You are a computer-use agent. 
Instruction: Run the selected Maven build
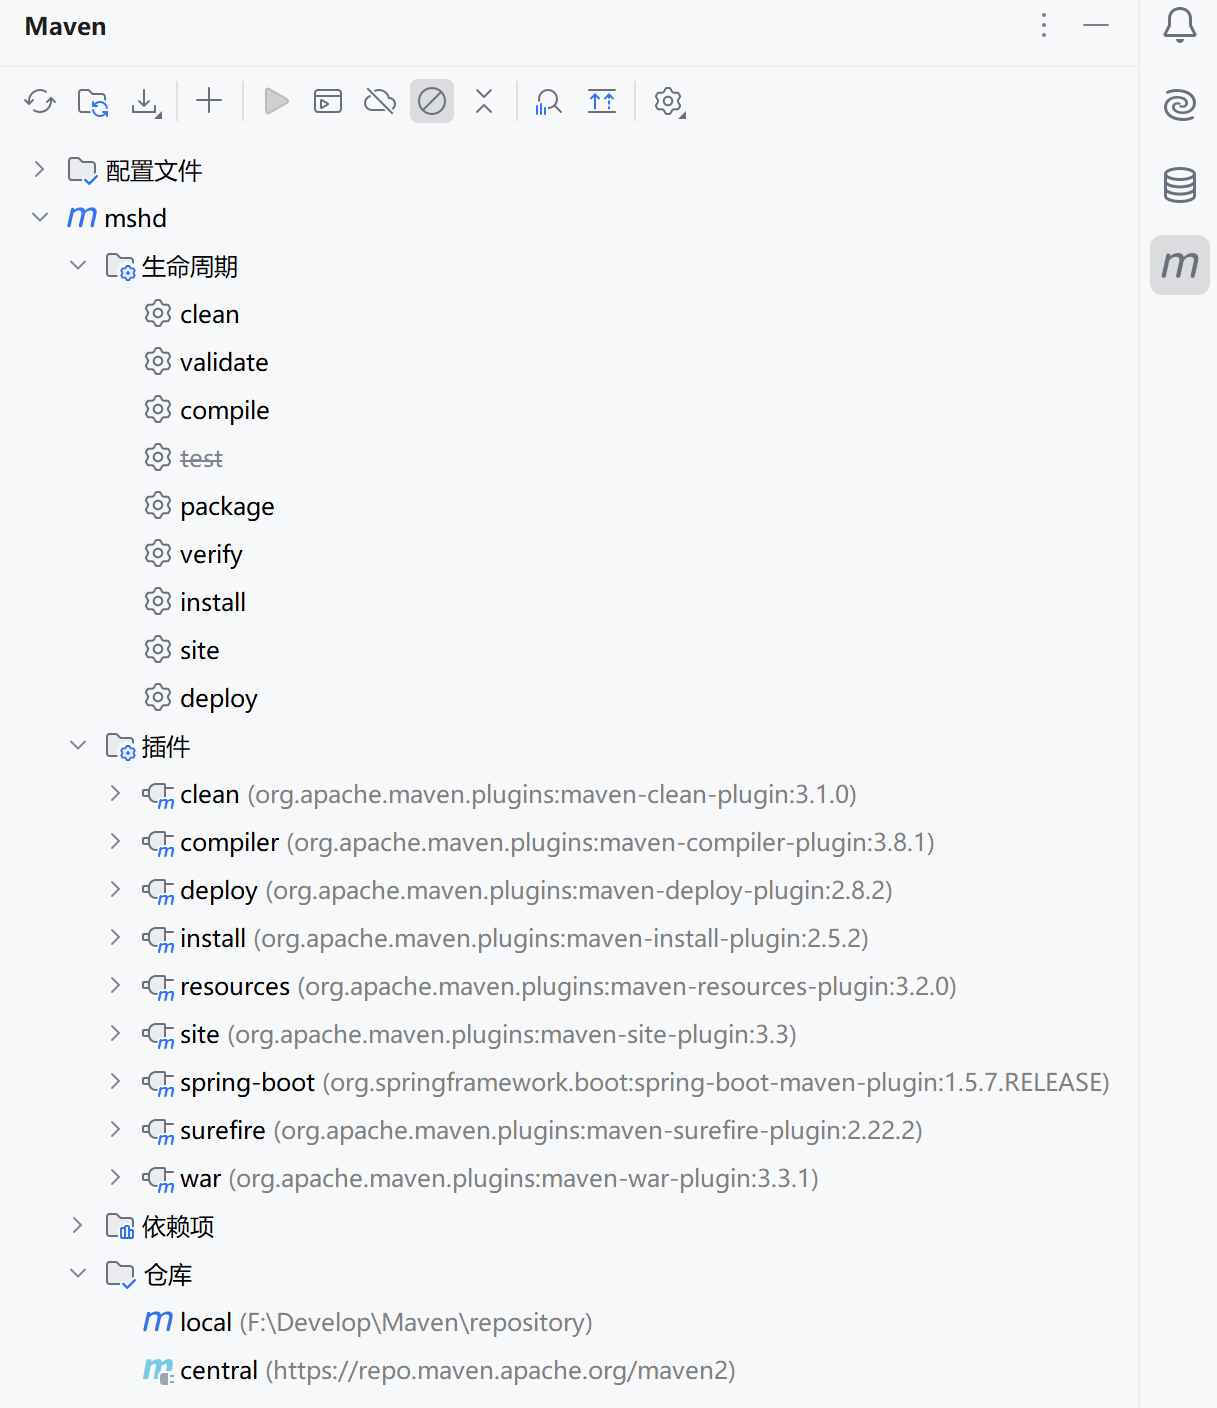click(x=276, y=101)
